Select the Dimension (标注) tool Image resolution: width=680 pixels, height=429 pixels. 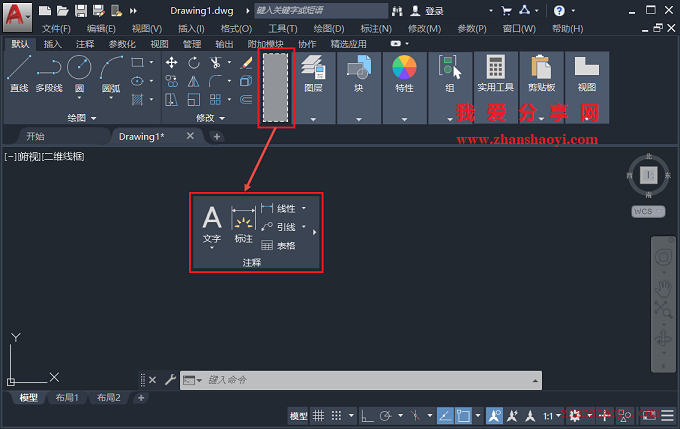[244, 225]
